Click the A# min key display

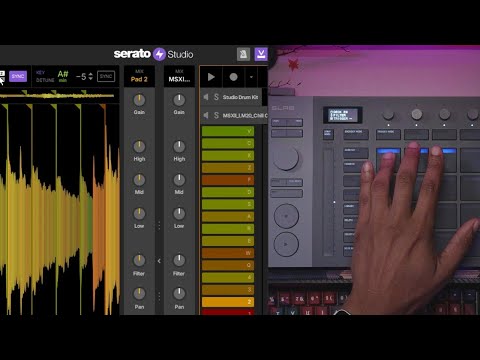[x=63, y=76]
